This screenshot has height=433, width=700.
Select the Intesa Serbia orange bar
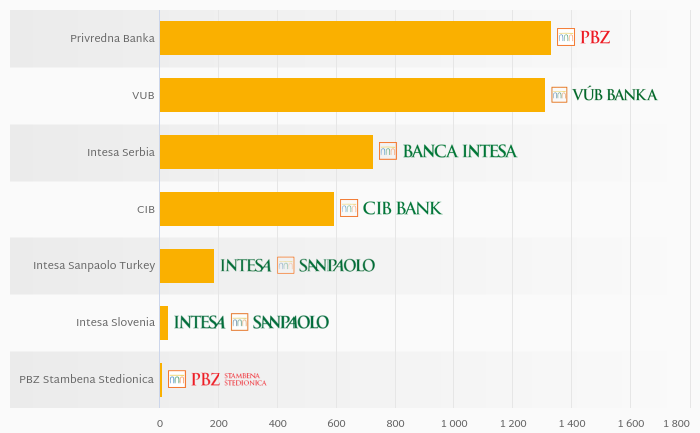[x=266, y=152]
